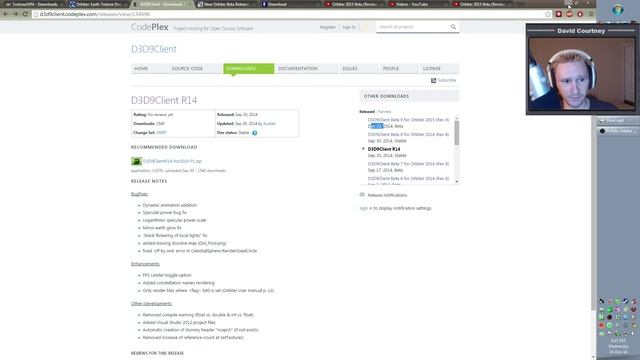Select the green DOWNLOADS tab
The width and height of the screenshot is (640, 360).
click(249, 69)
